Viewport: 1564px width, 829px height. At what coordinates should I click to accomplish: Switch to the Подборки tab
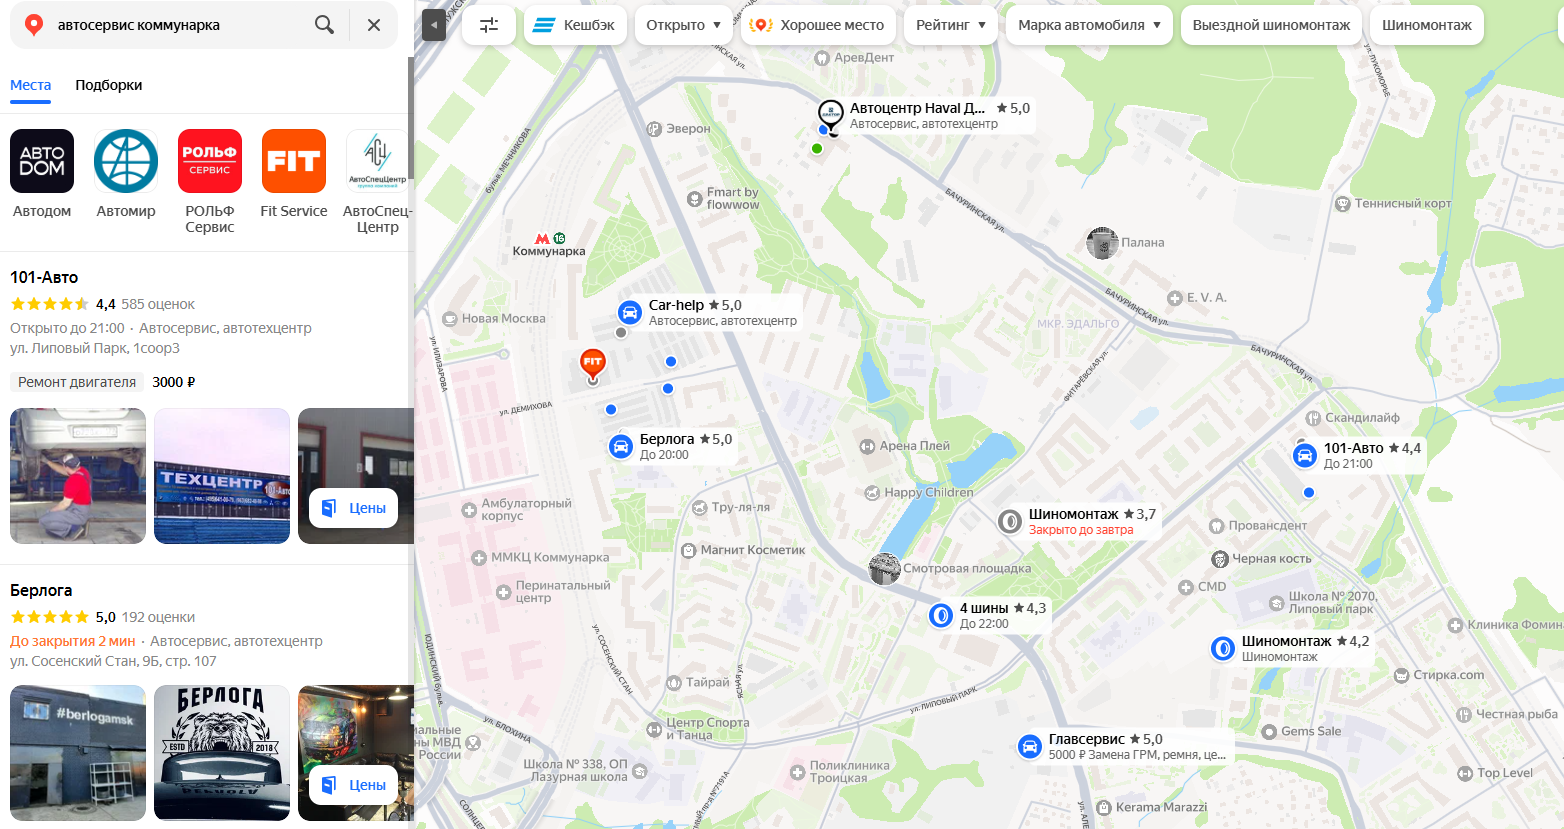pos(109,85)
